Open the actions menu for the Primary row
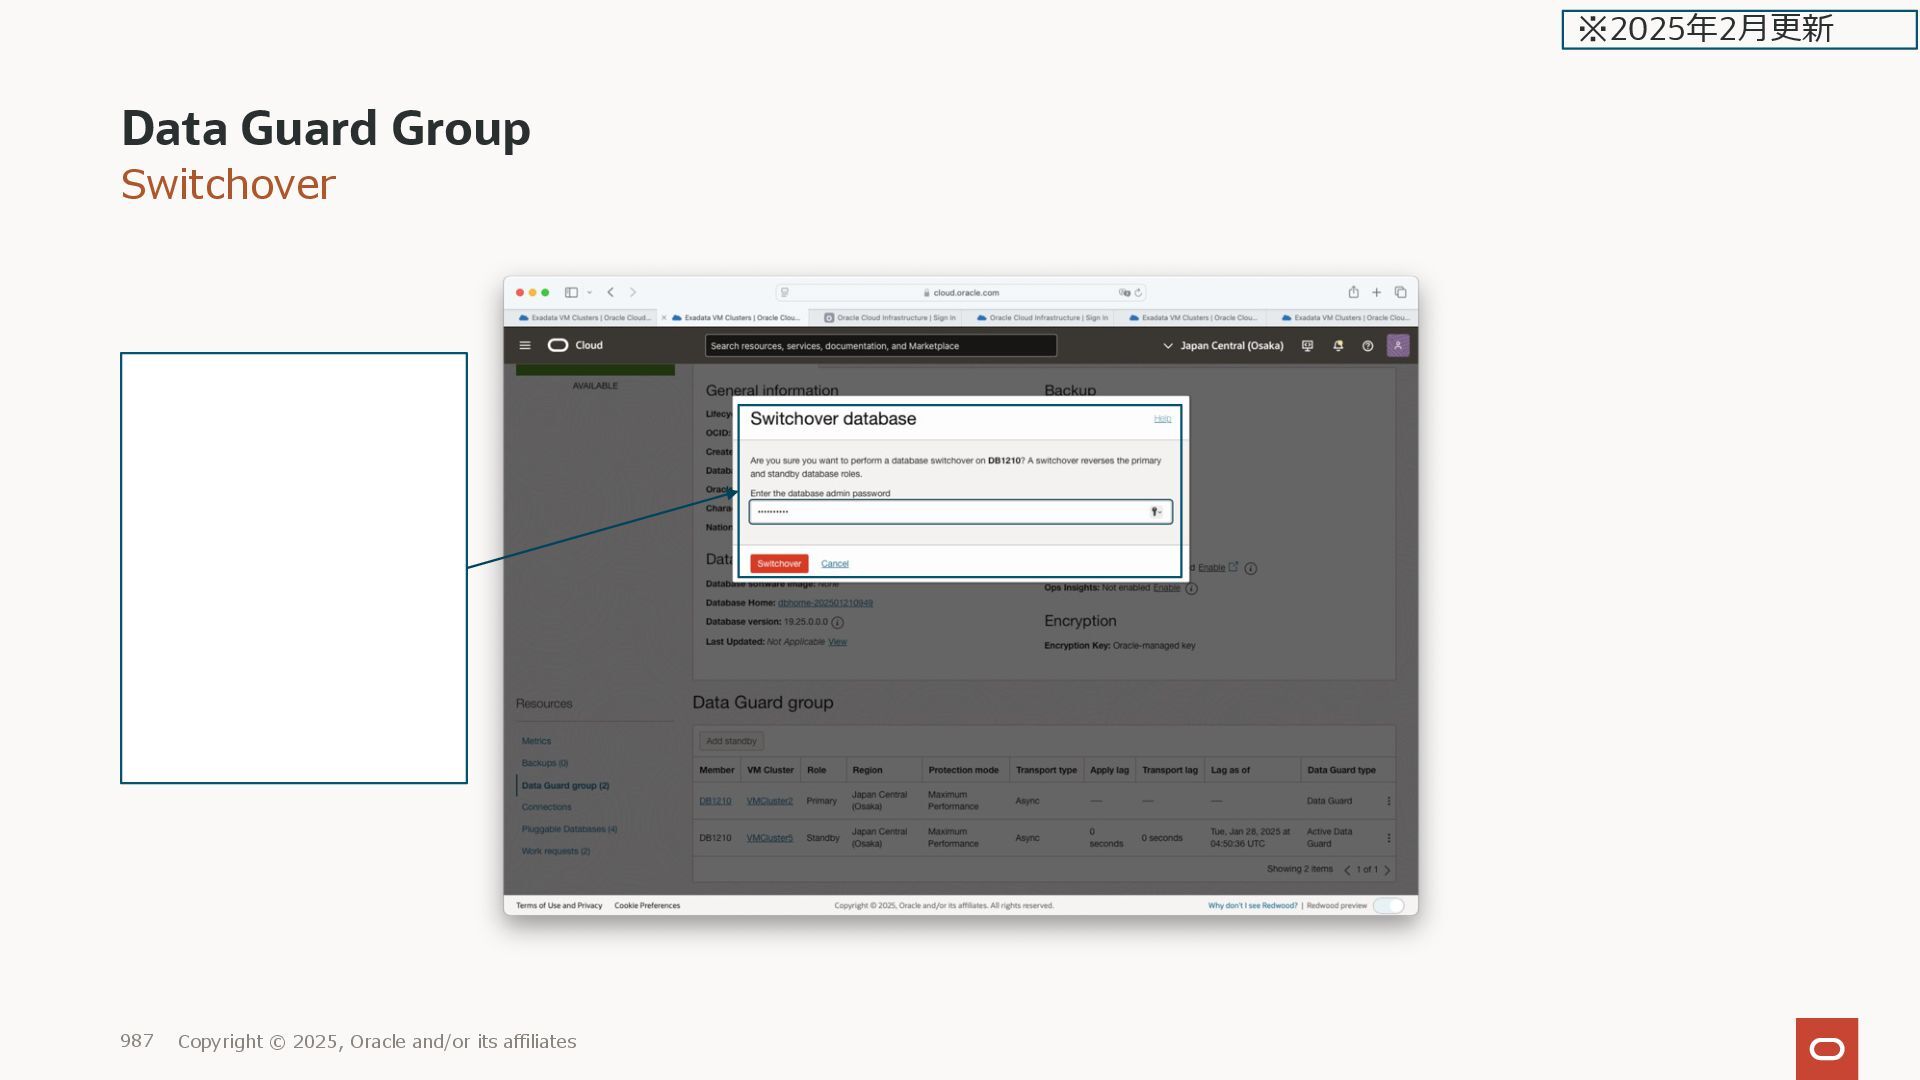 click(x=1388, y=801)
